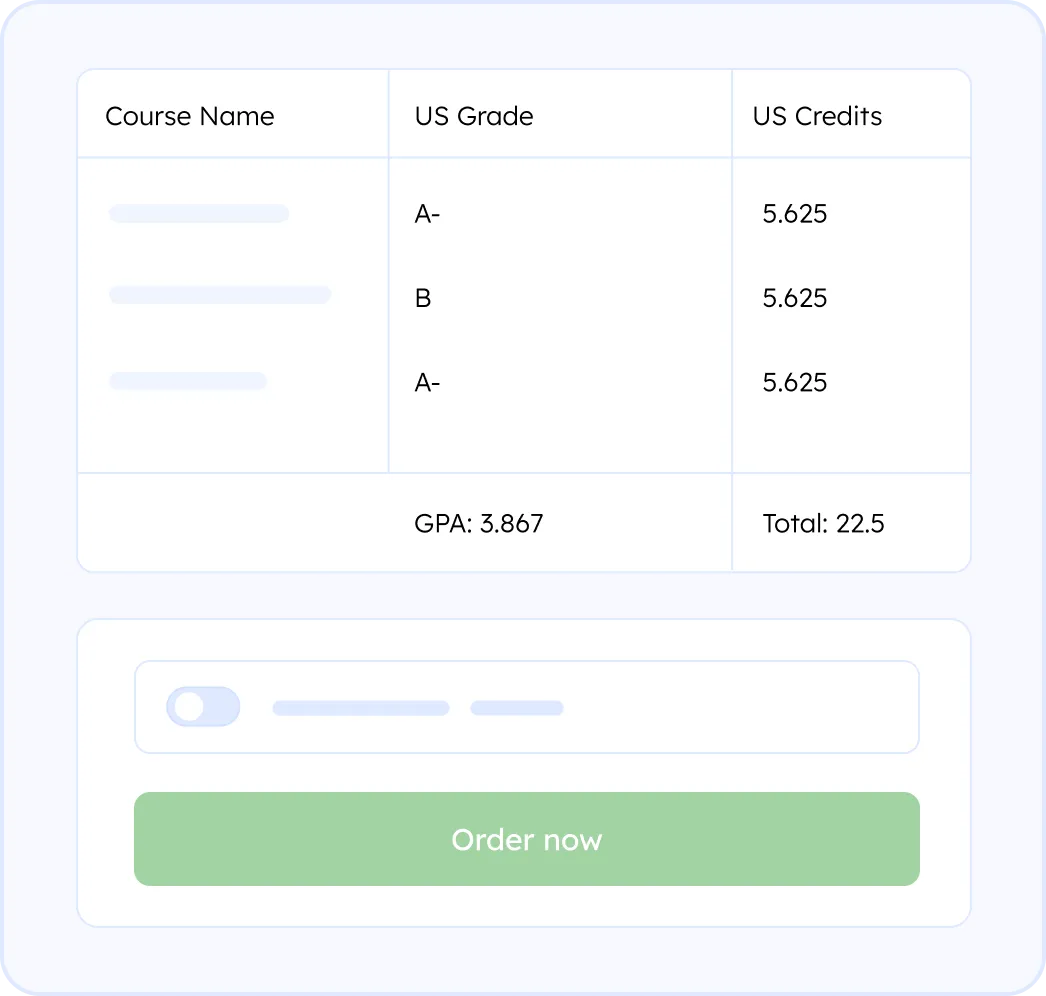This screenshot has width=1046, height=996.
Task: Select the Course Name column header
Action: (190, 116)
